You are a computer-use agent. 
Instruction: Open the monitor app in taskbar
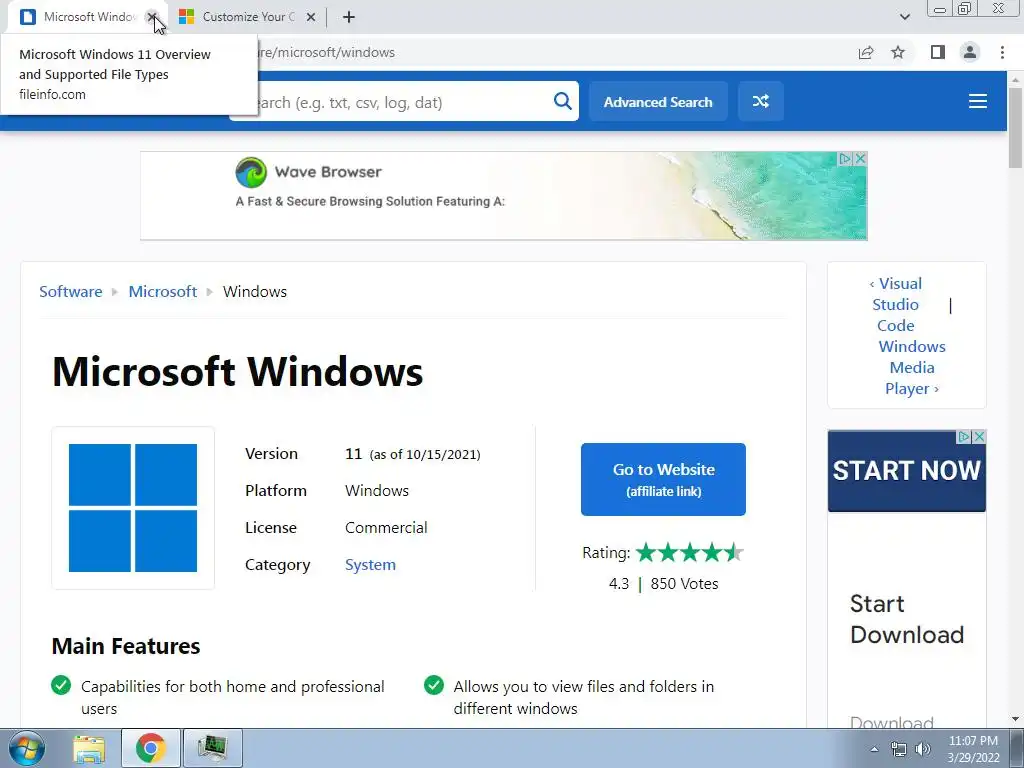213,748
